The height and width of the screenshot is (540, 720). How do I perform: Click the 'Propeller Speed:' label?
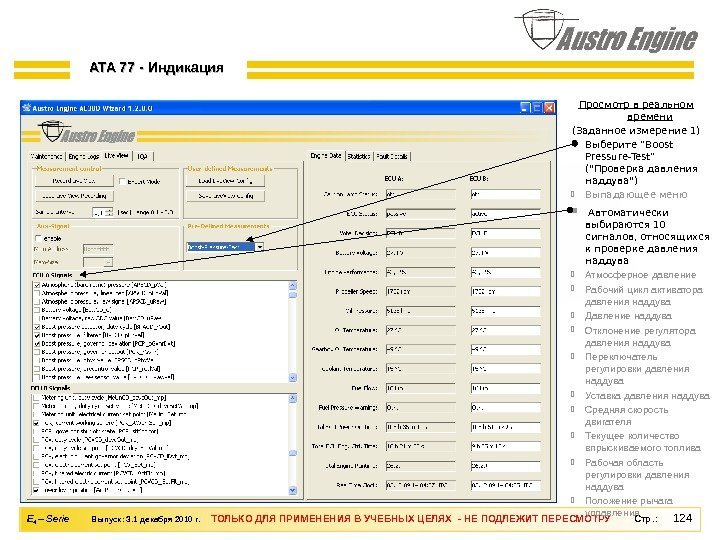(x=356, y=292)
